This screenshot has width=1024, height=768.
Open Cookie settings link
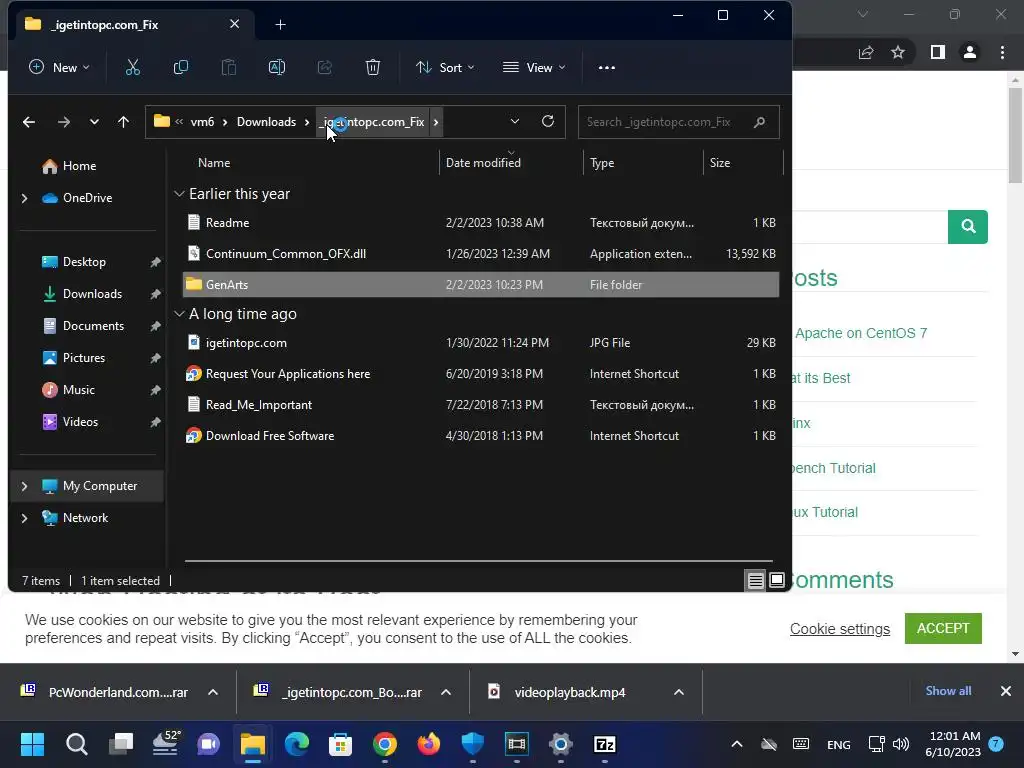click(x=840, y=629)
